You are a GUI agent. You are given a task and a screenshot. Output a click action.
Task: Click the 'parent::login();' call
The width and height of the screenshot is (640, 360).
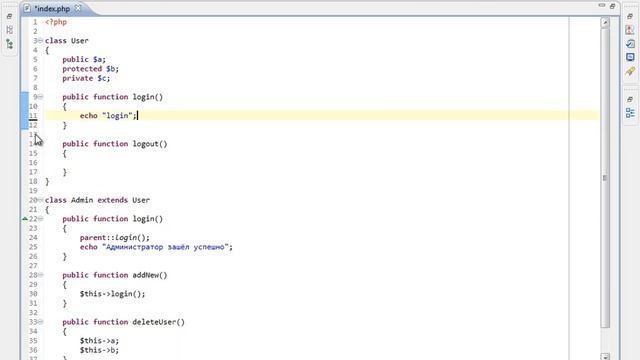(x=115, y=238)
